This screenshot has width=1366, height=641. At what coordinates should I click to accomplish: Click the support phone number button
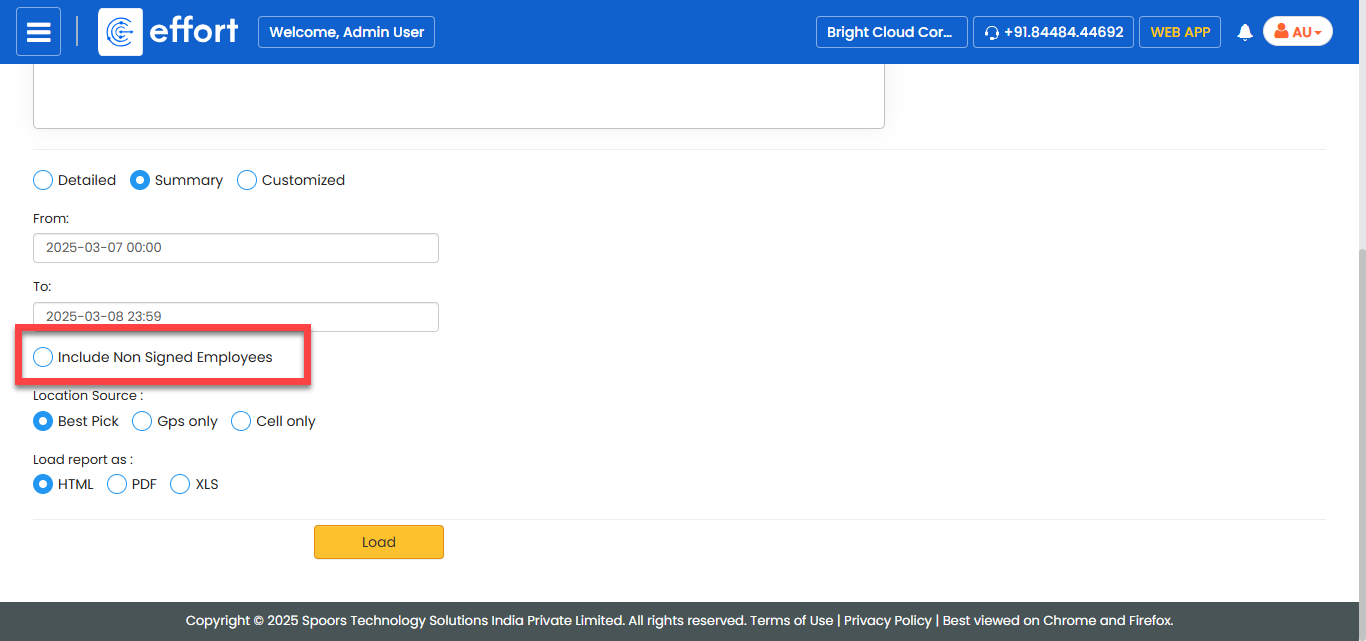[x=1053, y=32]
